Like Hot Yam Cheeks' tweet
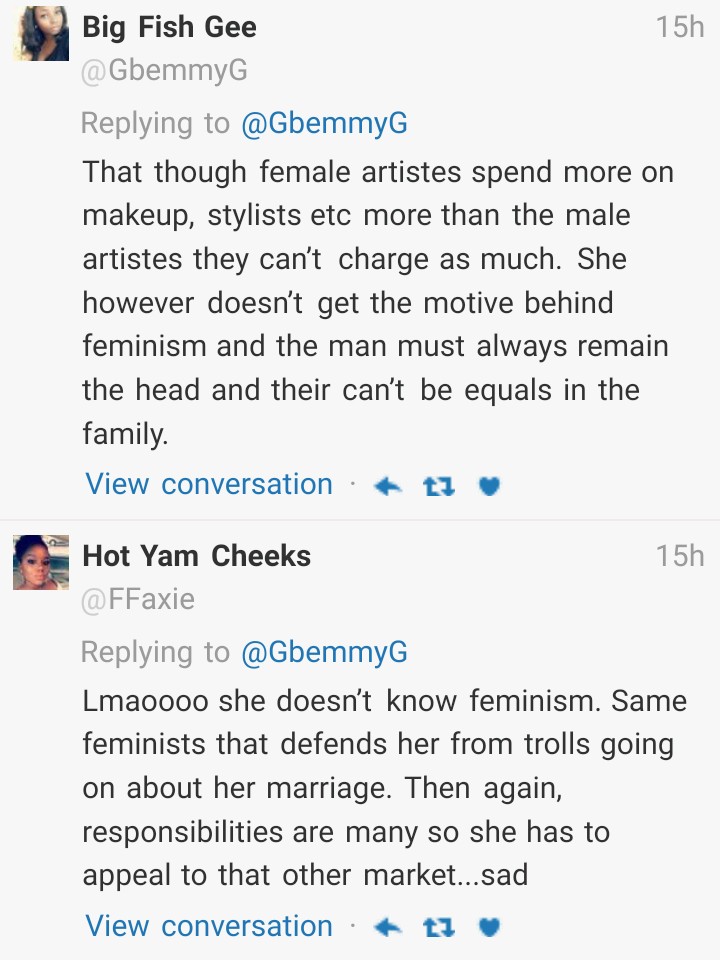This screenshot has height=960, width=720. tap(488, 928)
